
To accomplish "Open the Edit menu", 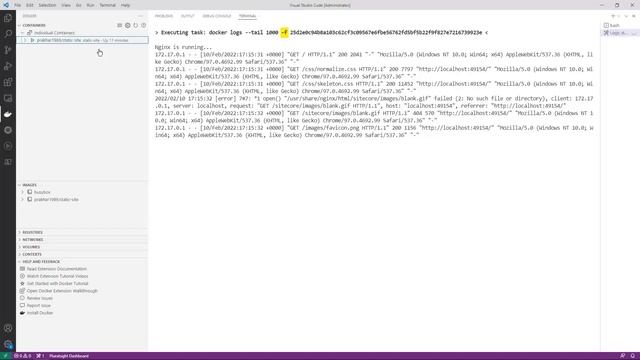I will (x=30, y=5).
